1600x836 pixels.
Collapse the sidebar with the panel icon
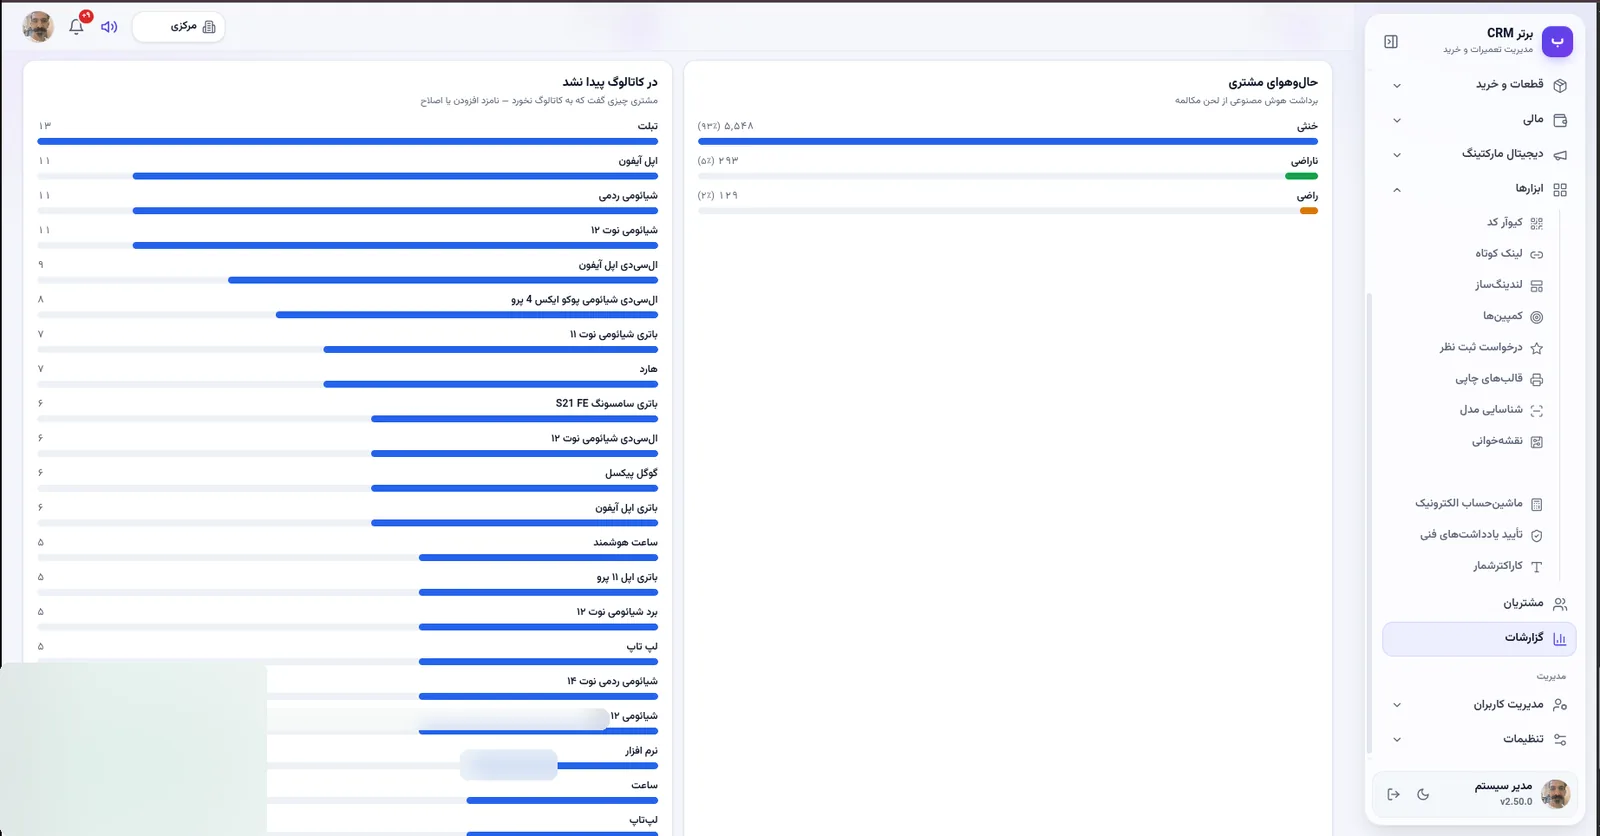(x=1391, y=41)
